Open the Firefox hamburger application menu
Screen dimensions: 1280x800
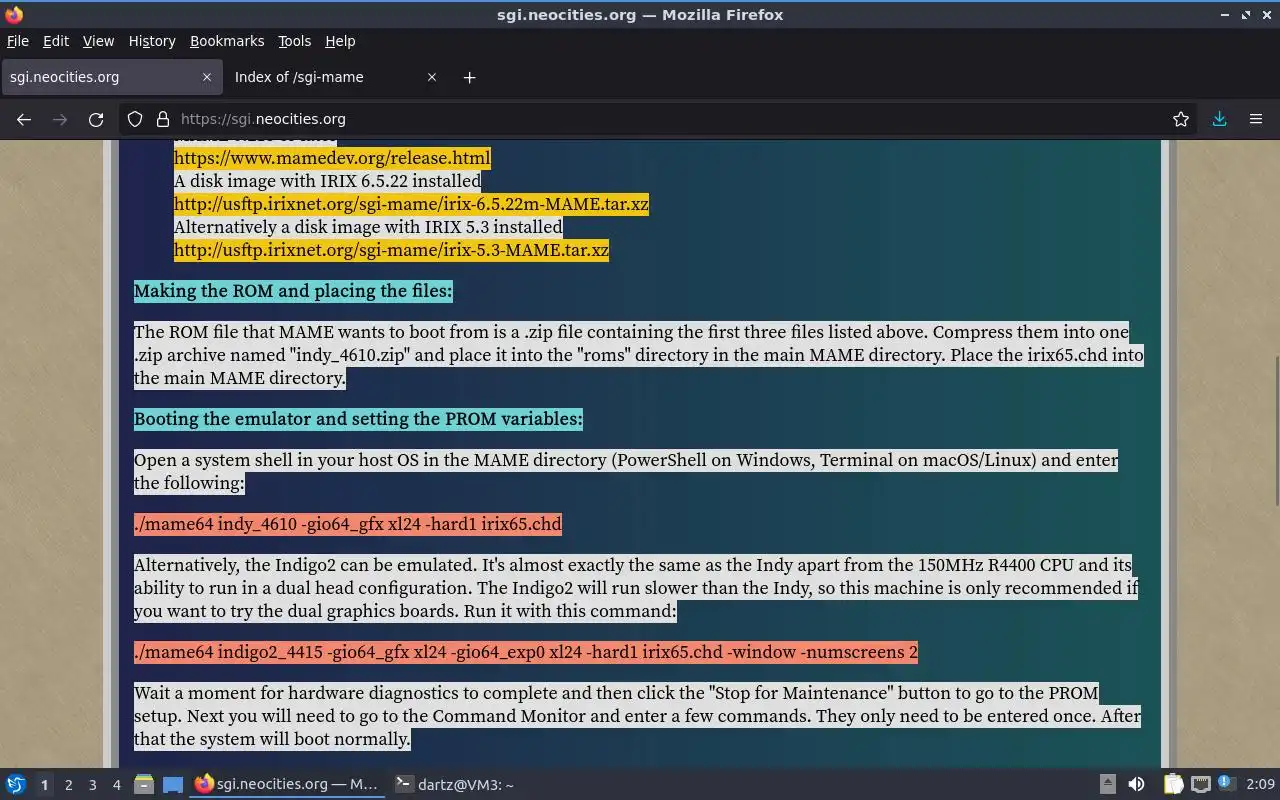[1256, 119]
